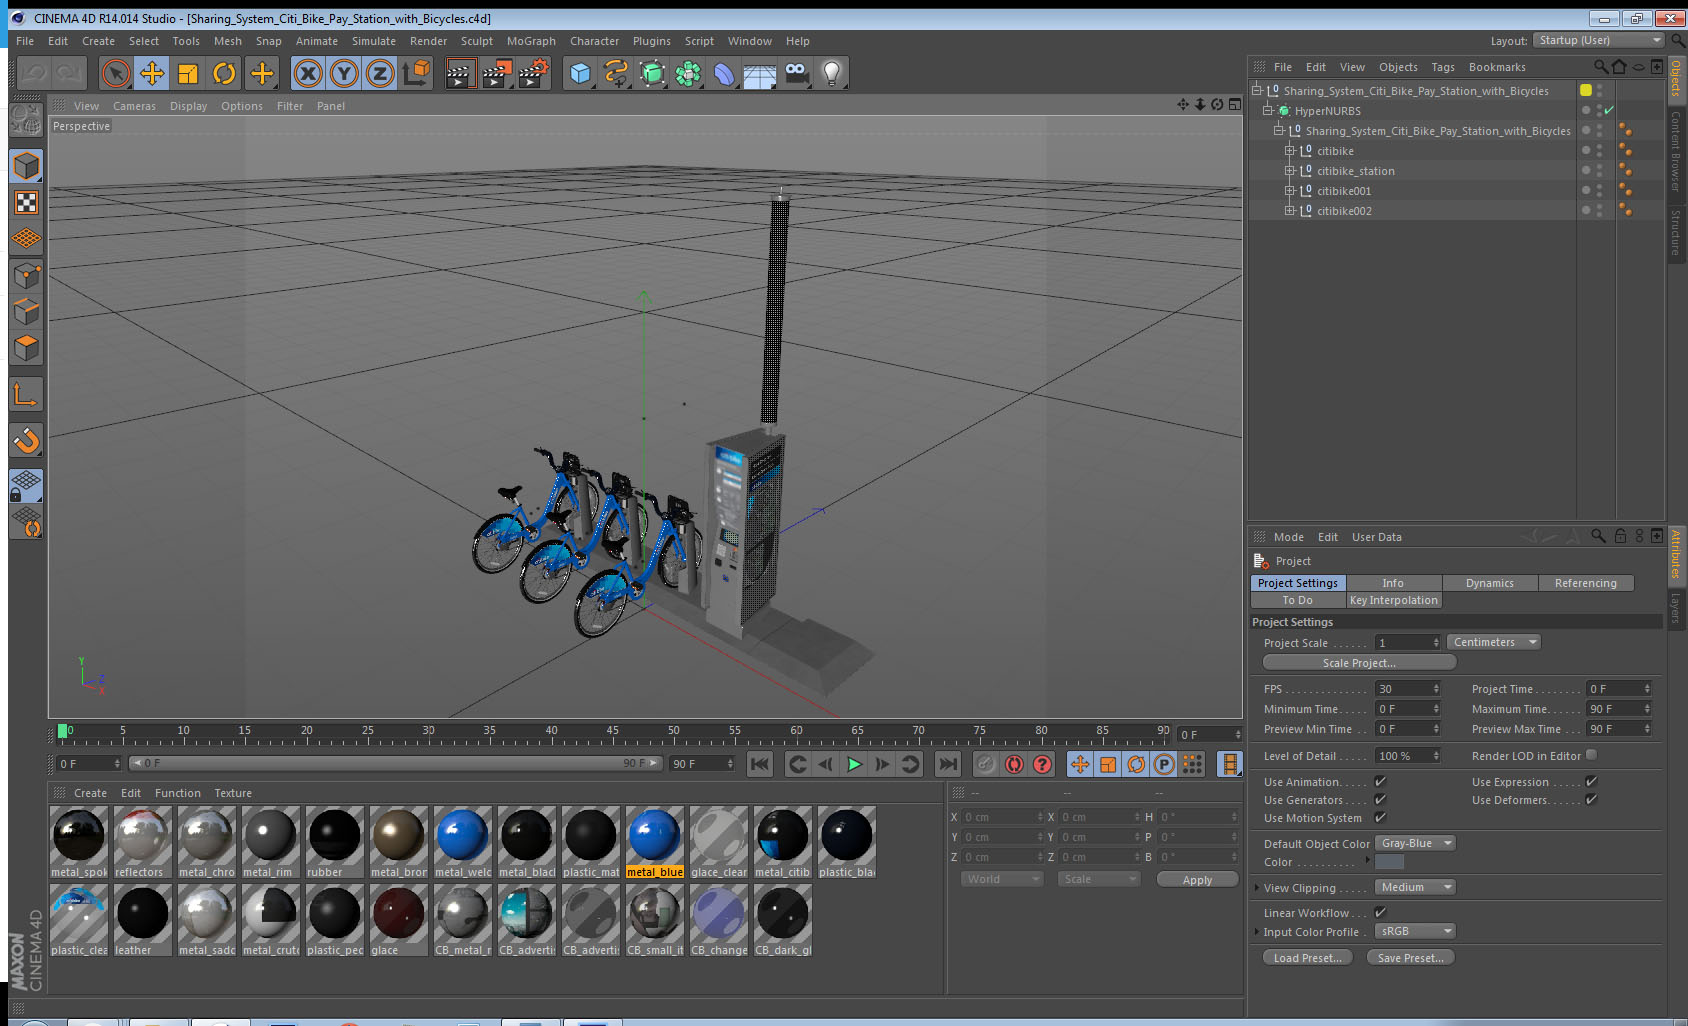Switch to Polygons mode in left palette

[26, 348]
